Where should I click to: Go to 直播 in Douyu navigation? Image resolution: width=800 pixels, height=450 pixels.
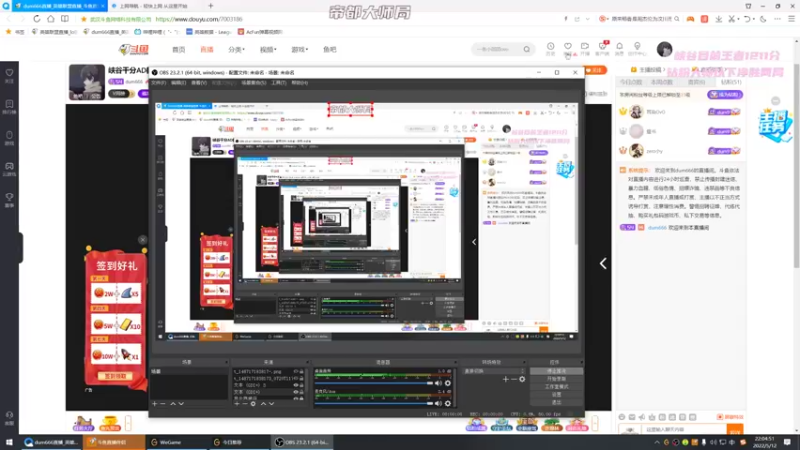point(207,49)
